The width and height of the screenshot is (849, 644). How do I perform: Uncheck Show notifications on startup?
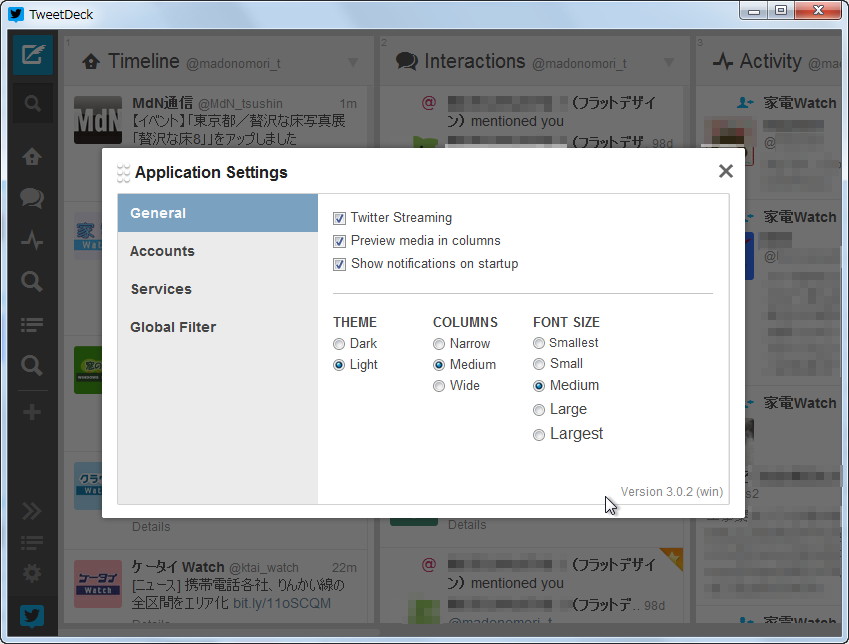(339, 264)
